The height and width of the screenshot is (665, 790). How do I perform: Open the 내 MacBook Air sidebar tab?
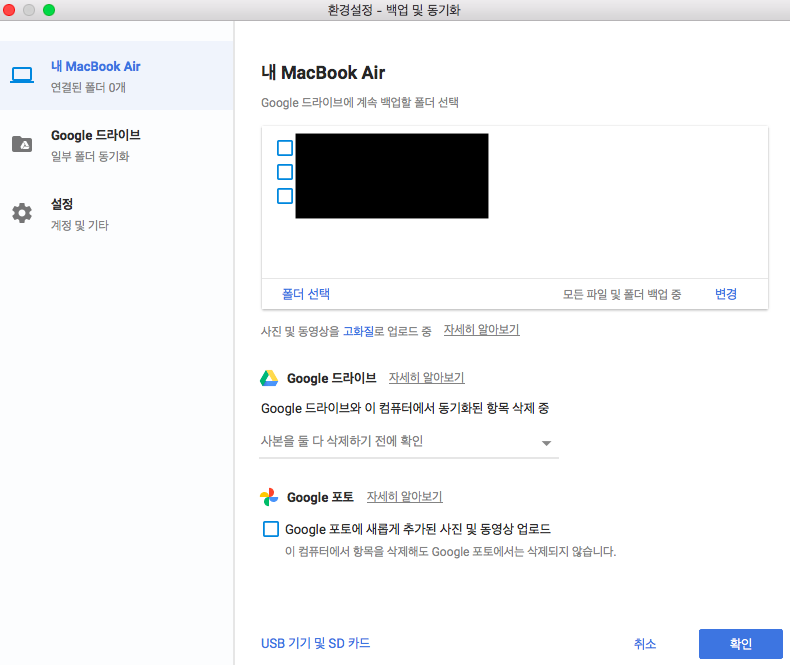[117, 76]
